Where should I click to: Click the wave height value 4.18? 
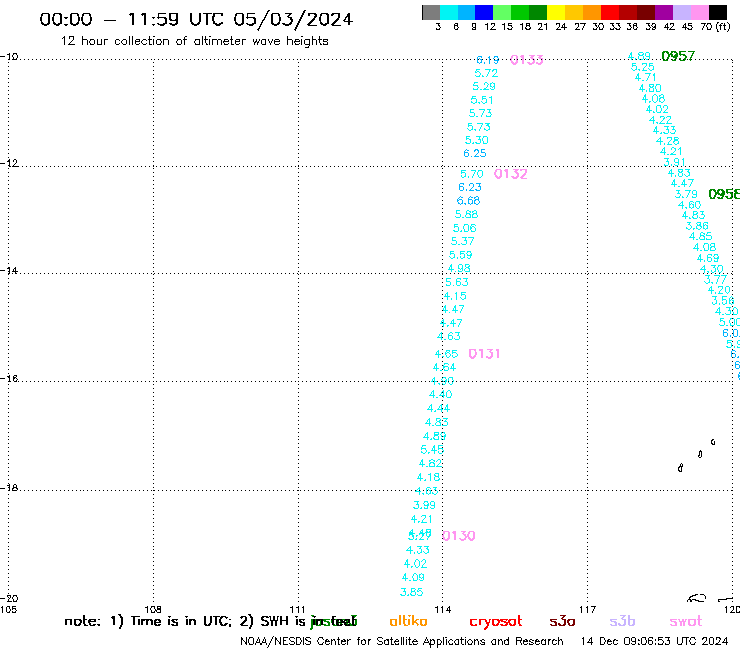pyautogui.click(x=429, y=478)
